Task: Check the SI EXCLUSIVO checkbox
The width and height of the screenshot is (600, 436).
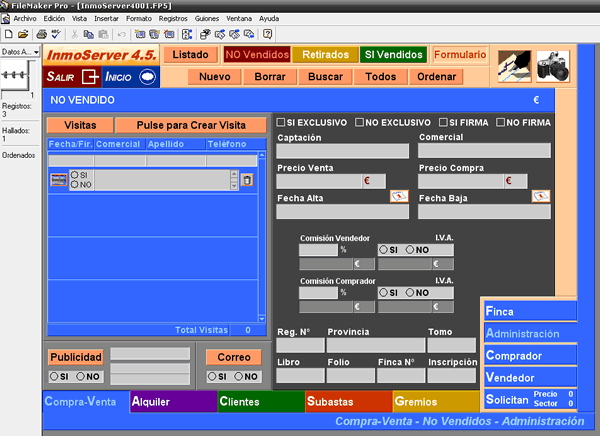Action: [x=281, y=122]
